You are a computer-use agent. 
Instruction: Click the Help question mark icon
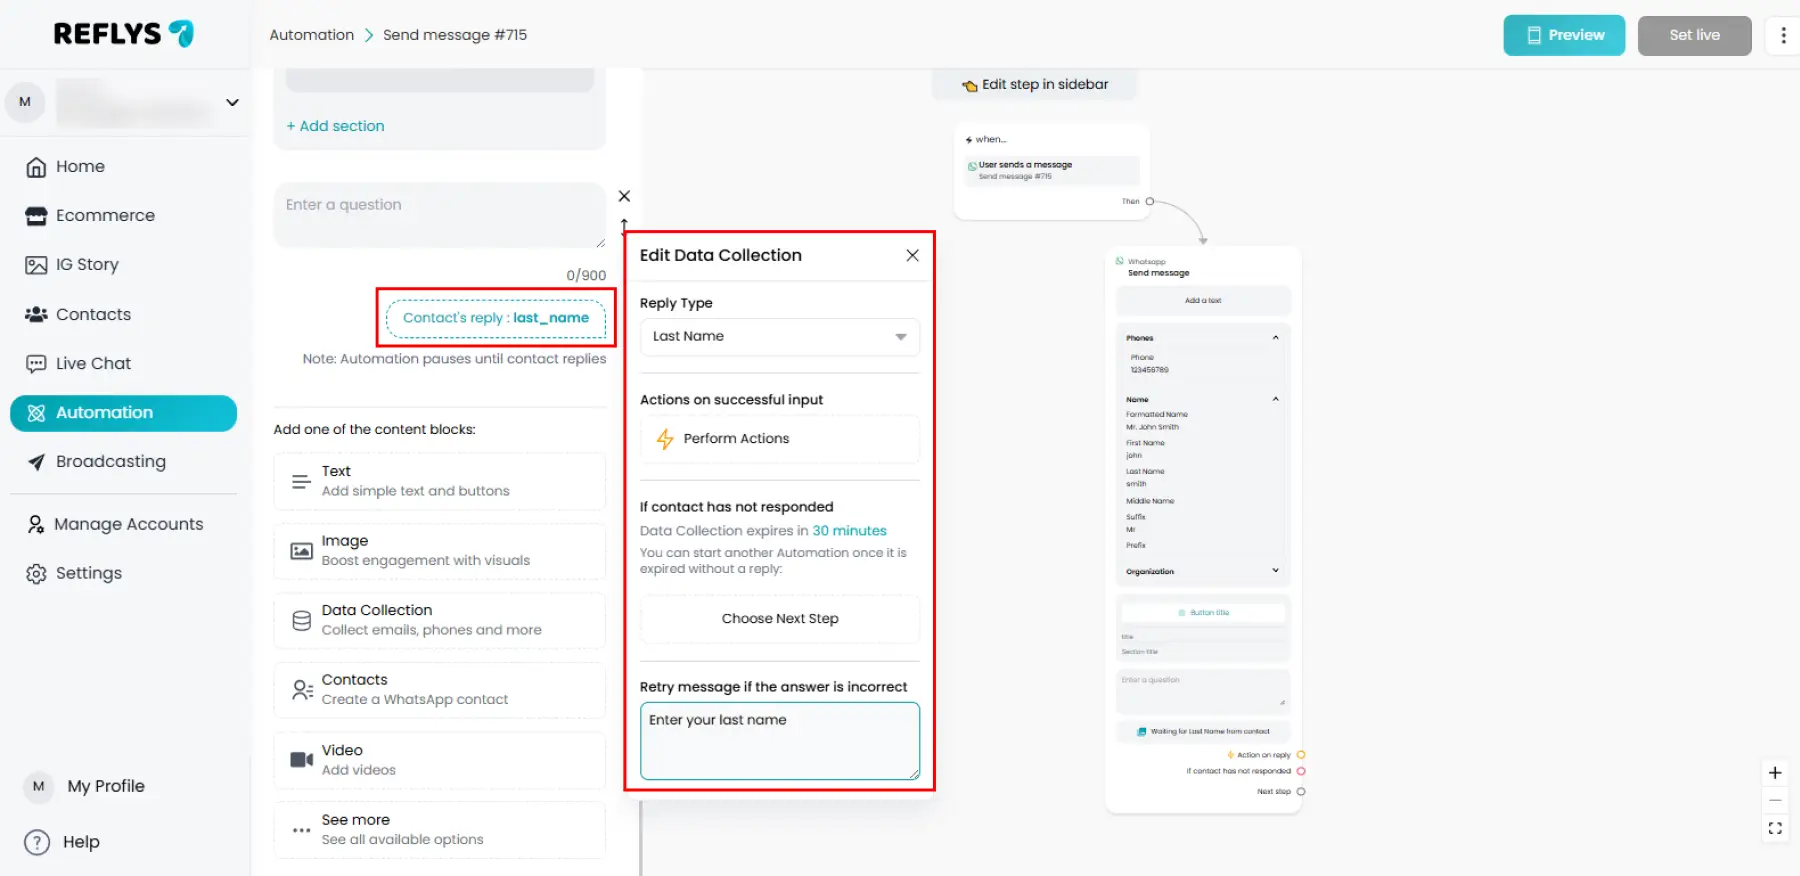tap(37, 842)
